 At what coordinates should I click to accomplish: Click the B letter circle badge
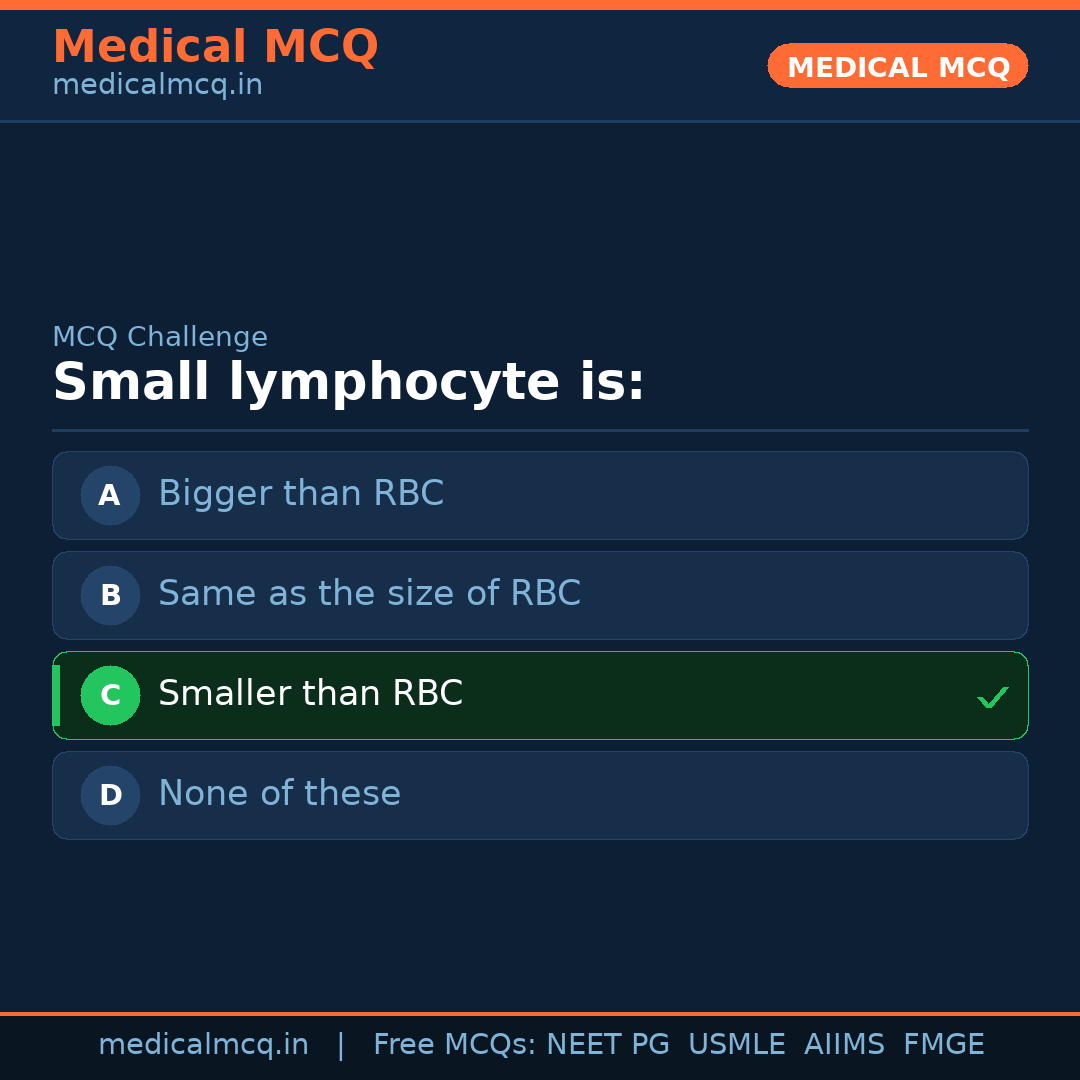click(x=110, y=595)
